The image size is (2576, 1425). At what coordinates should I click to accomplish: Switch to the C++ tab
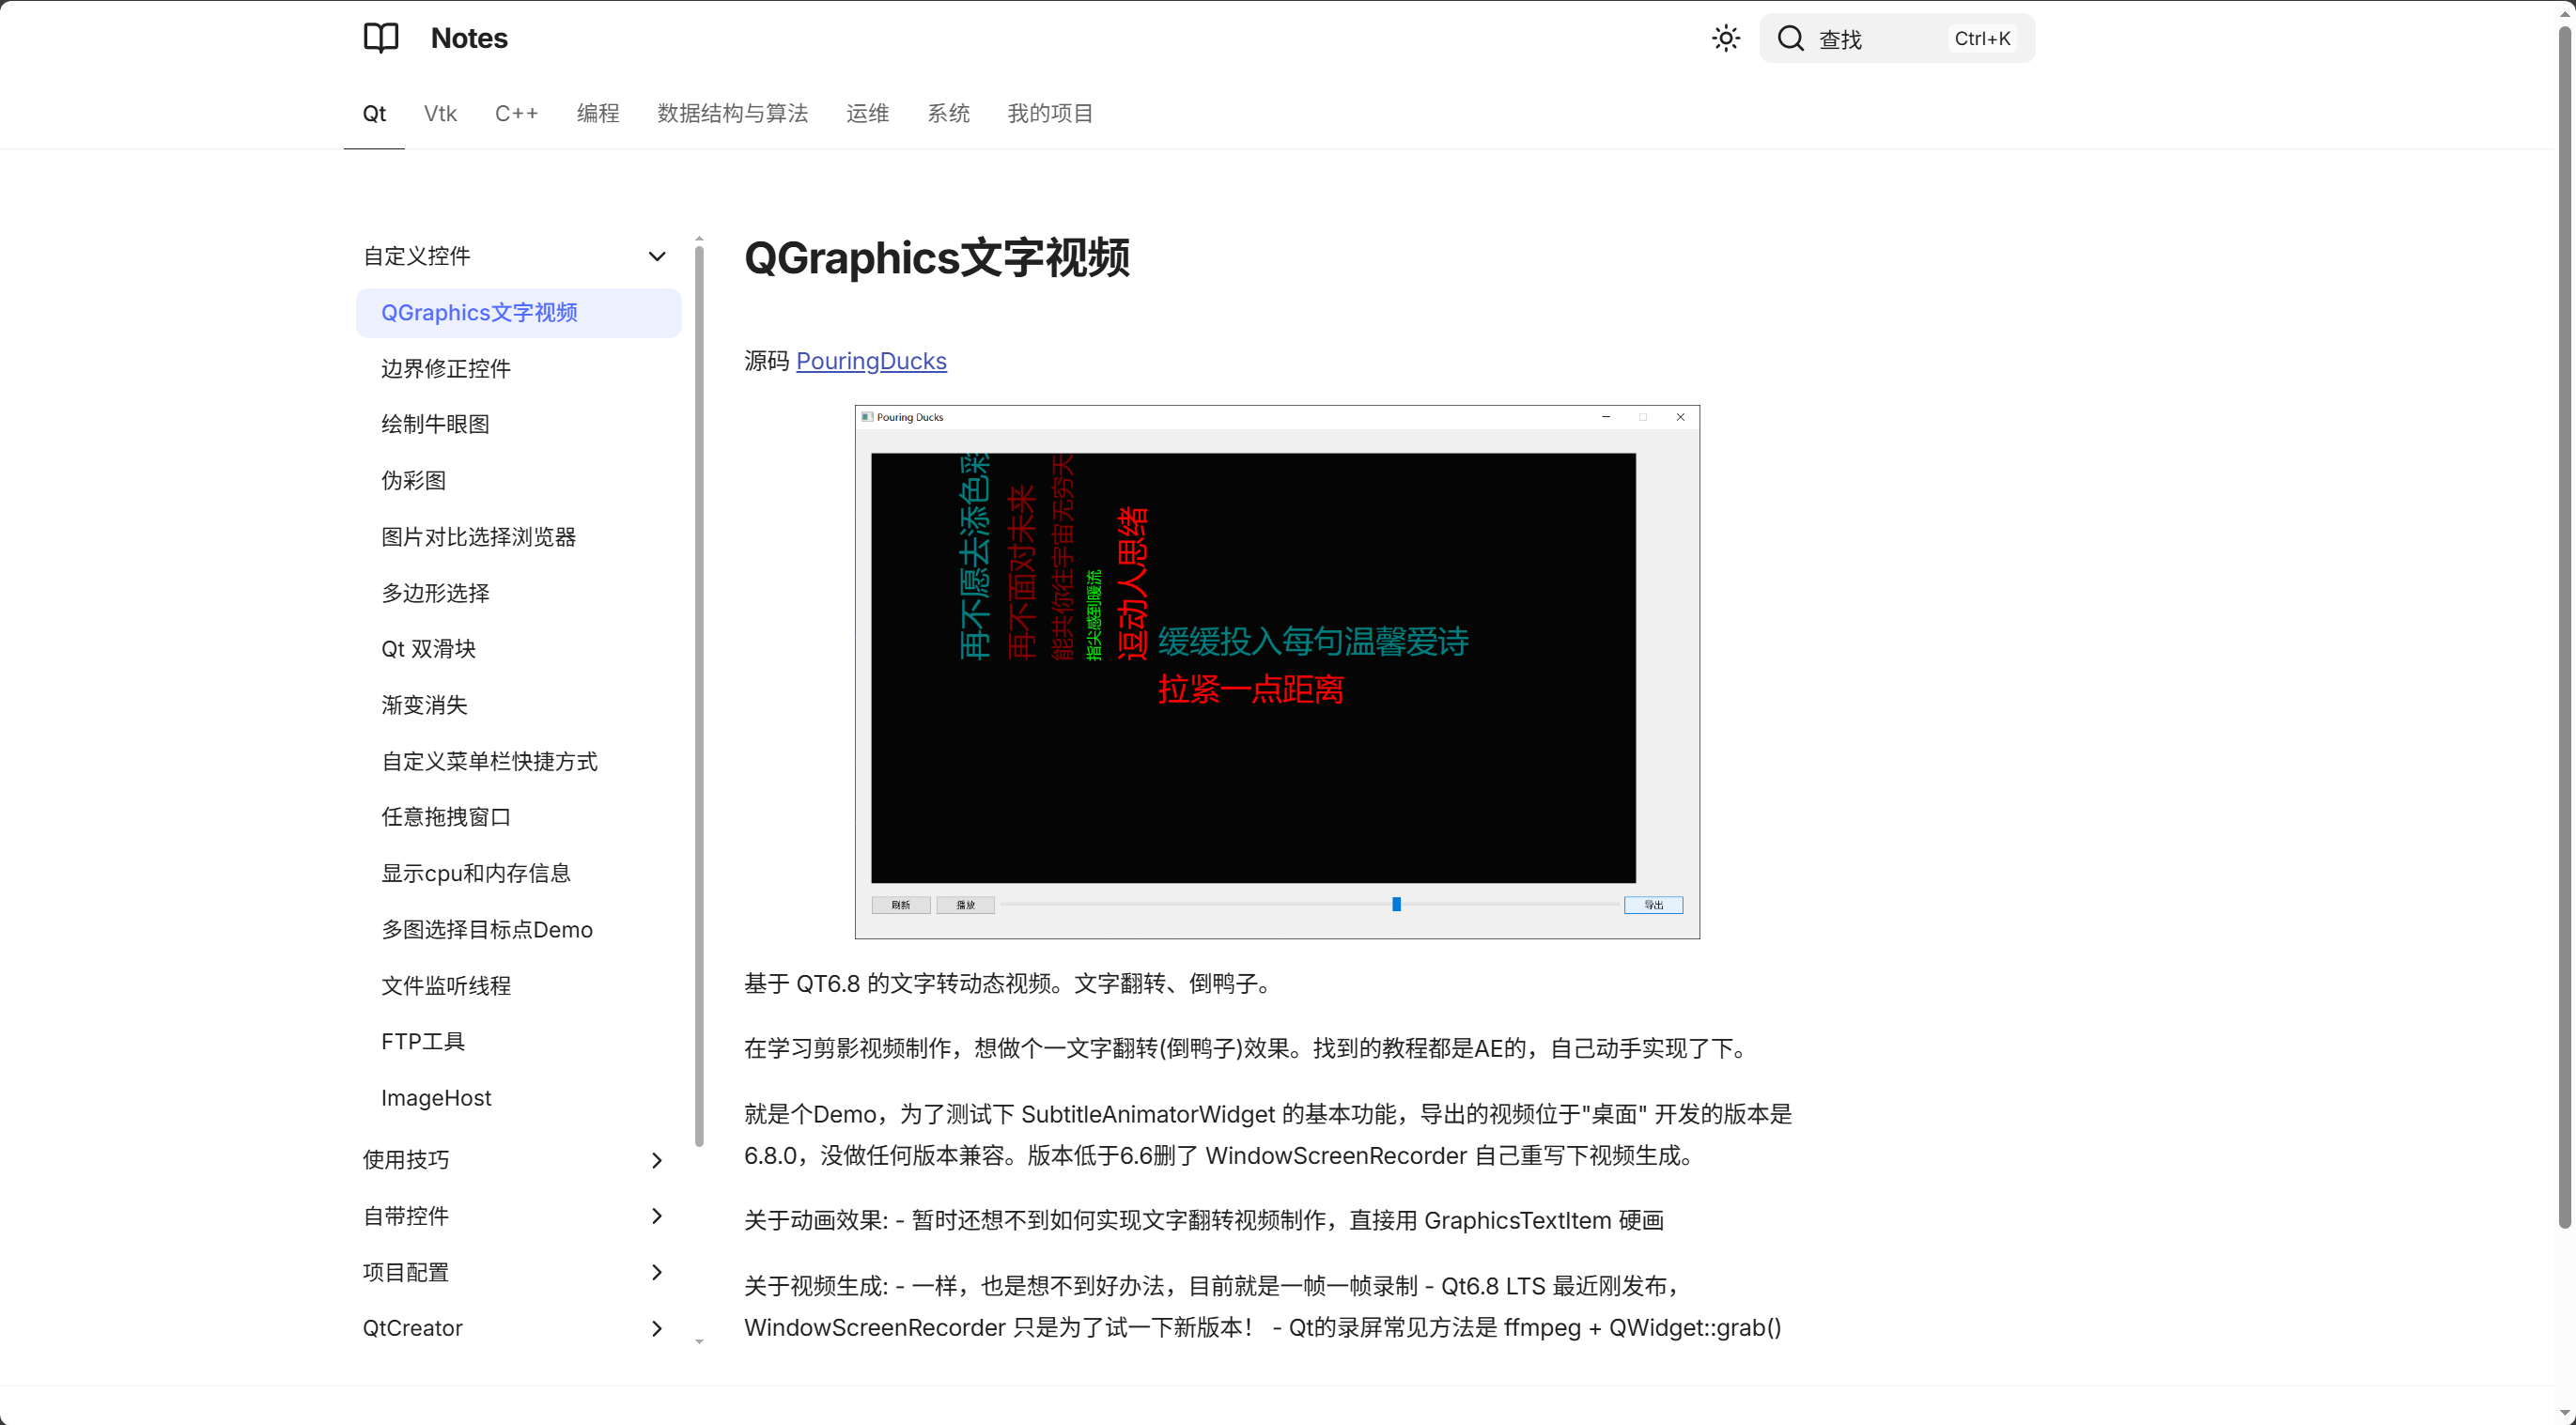coord(516,113)
